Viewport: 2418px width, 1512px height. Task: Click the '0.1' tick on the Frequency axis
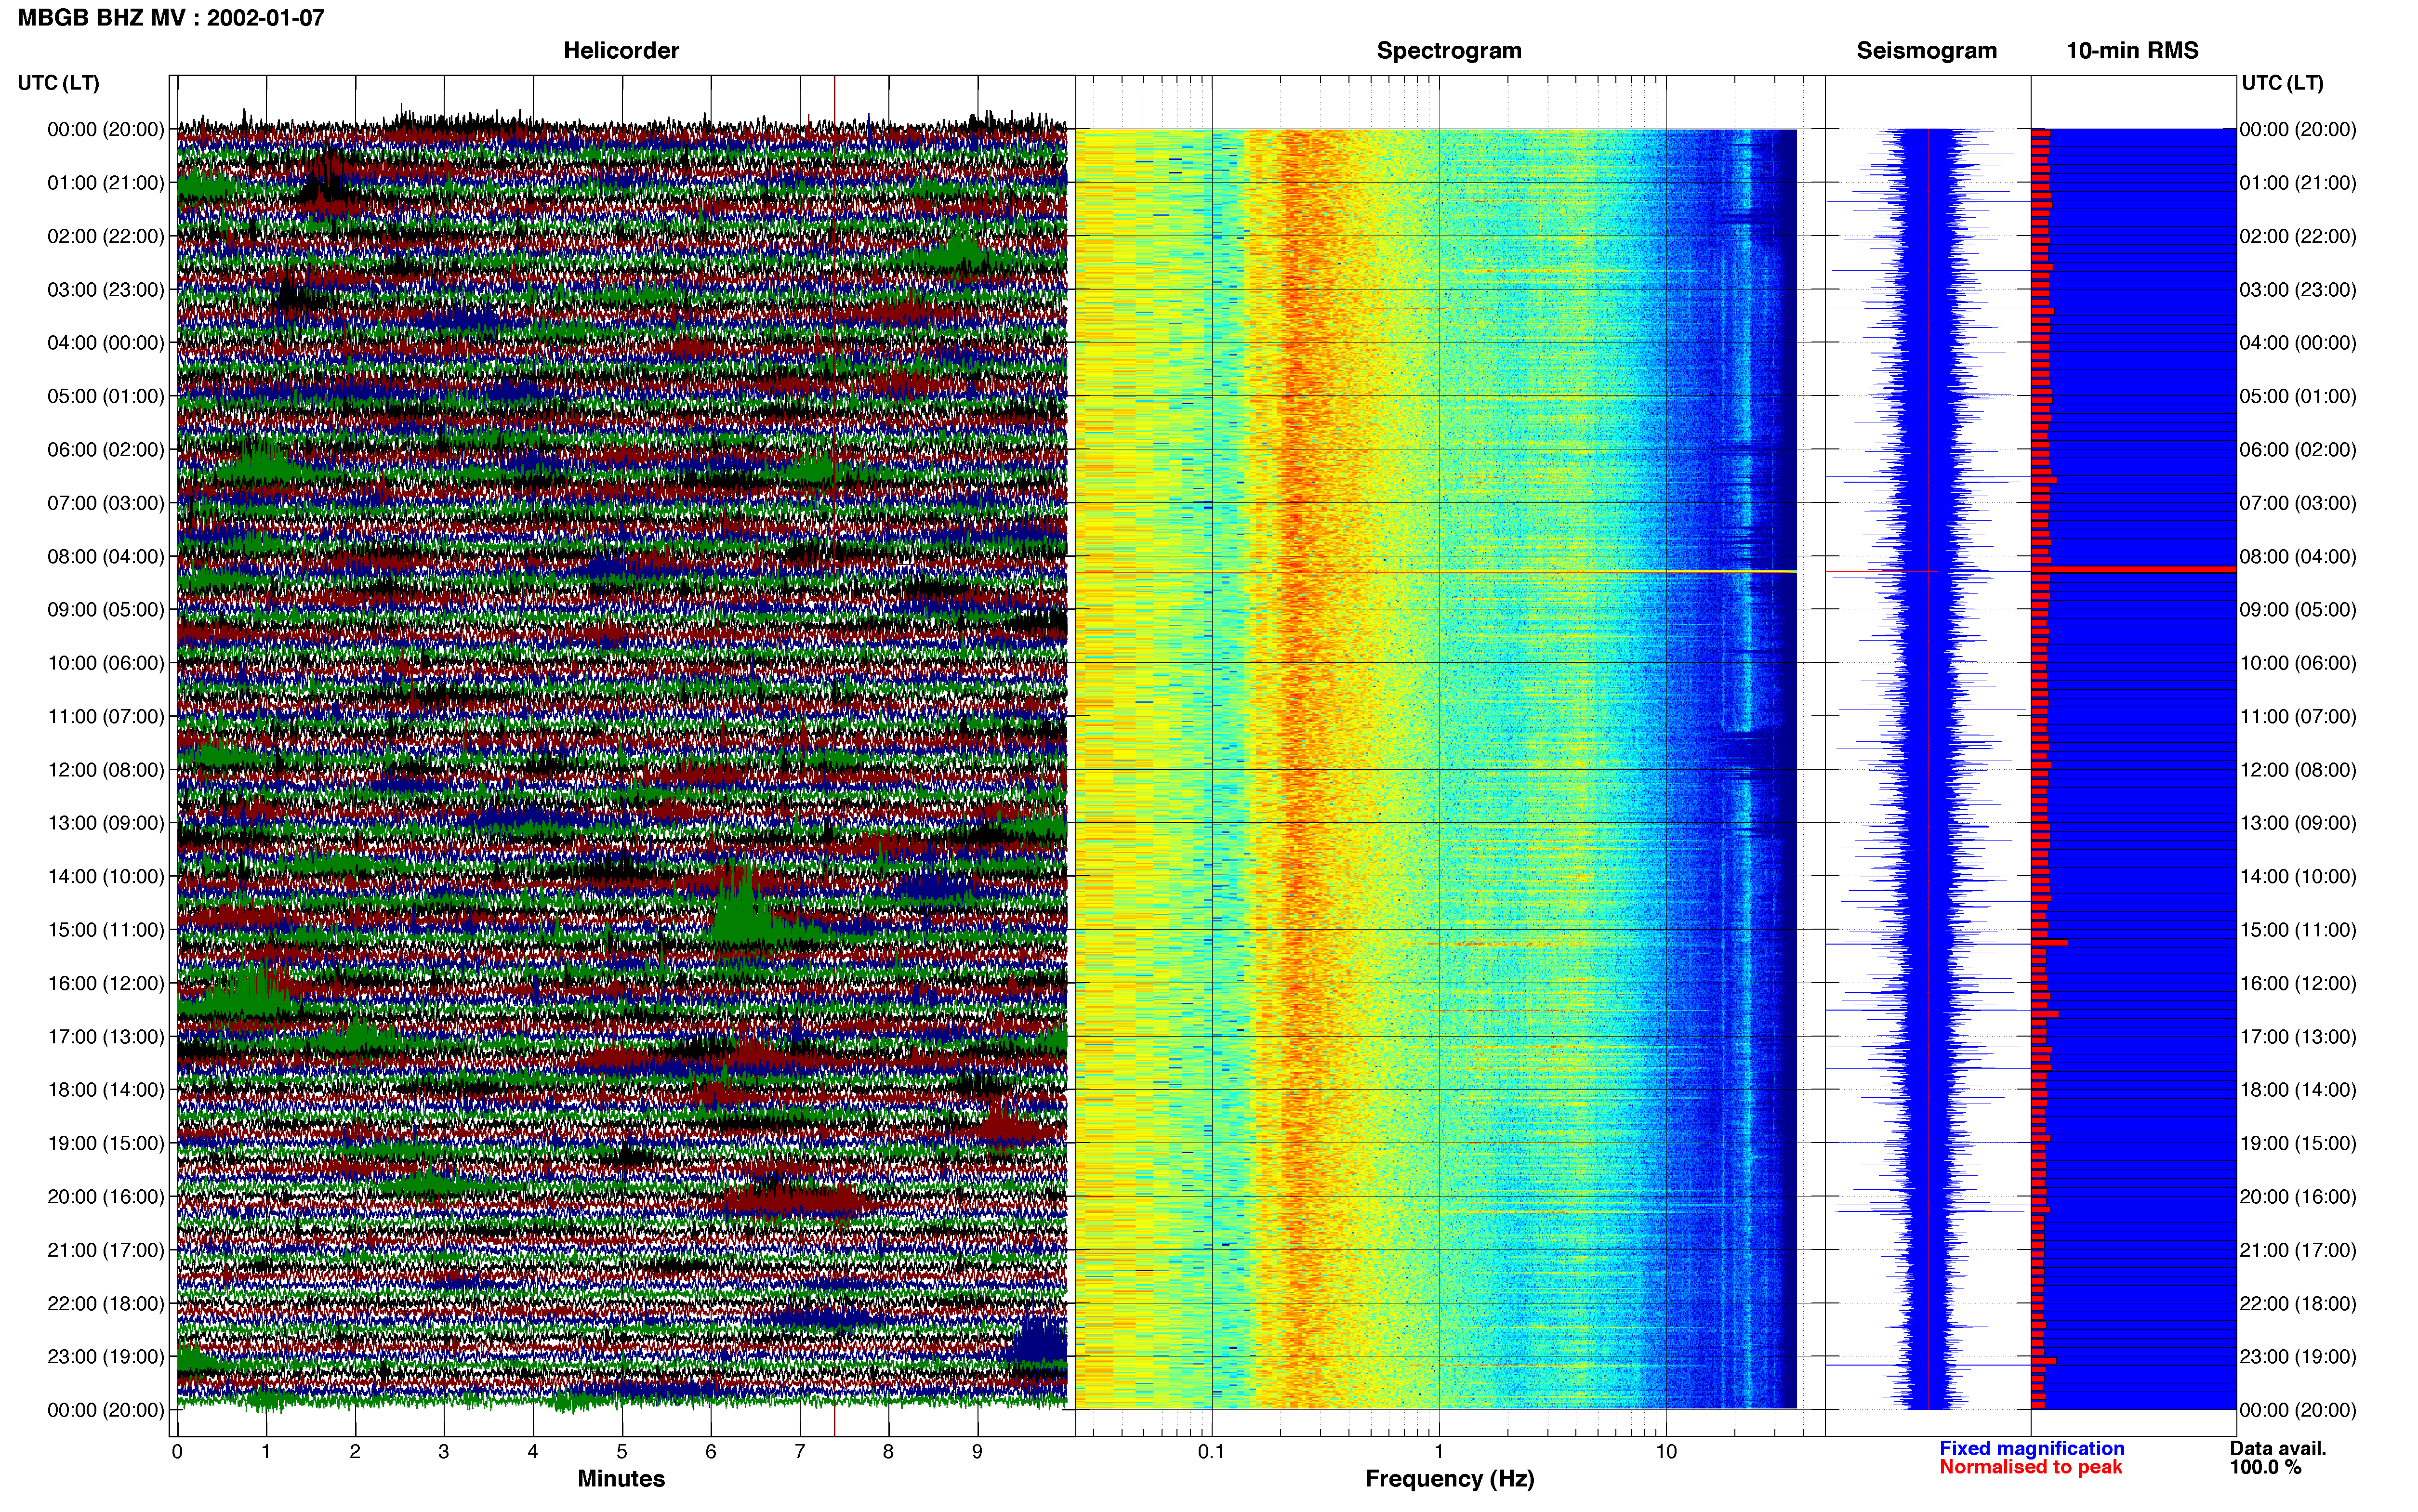tap(1211, 1452)
